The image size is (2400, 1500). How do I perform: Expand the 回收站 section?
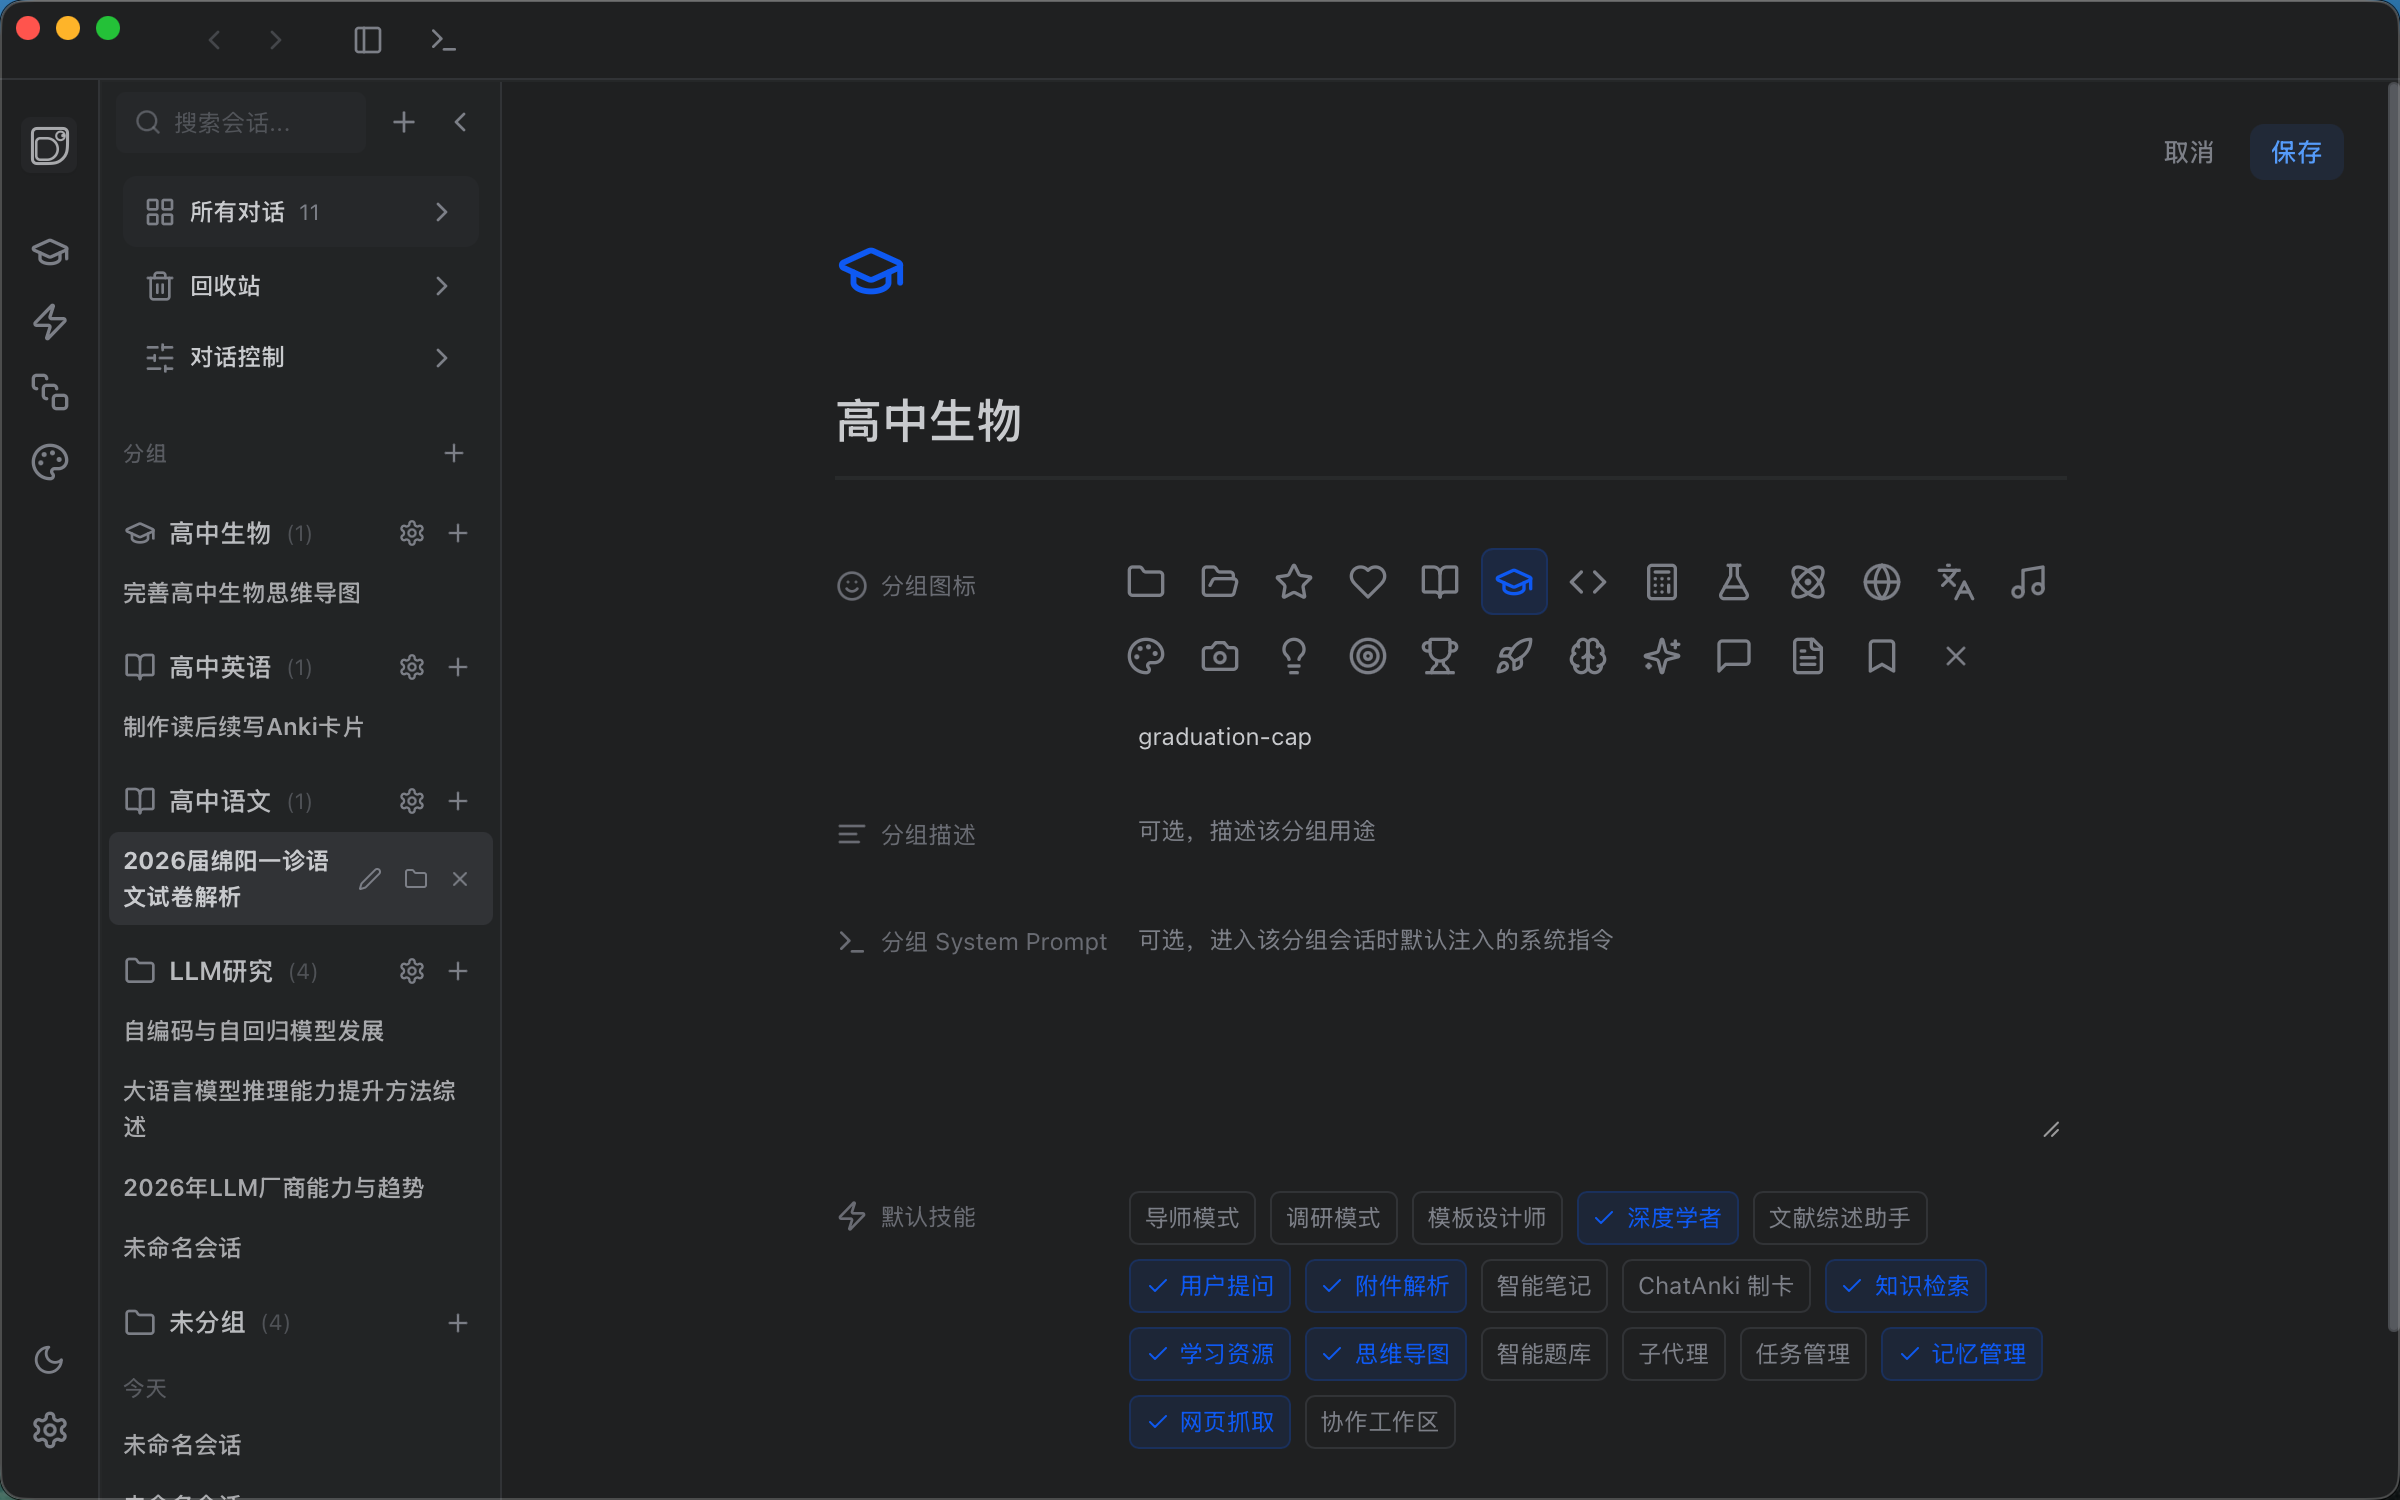coord(441,286)
